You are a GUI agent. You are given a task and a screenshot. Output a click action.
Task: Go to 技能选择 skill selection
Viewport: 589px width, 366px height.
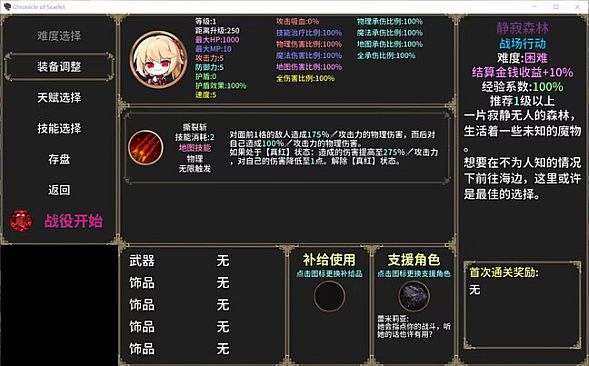pyautogui.click(x=59, y=129)
